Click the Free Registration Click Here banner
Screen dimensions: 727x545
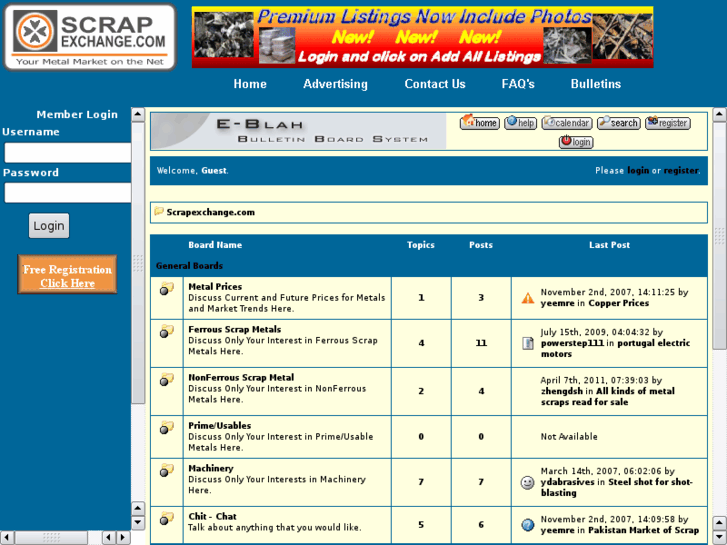67,275
